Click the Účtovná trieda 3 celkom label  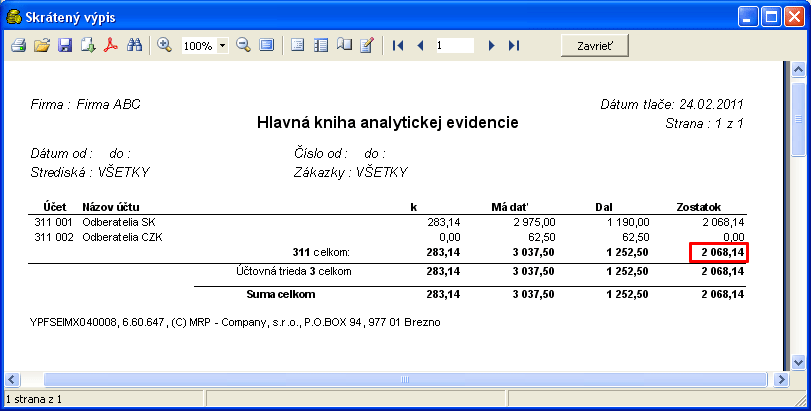tap(294, 271)
